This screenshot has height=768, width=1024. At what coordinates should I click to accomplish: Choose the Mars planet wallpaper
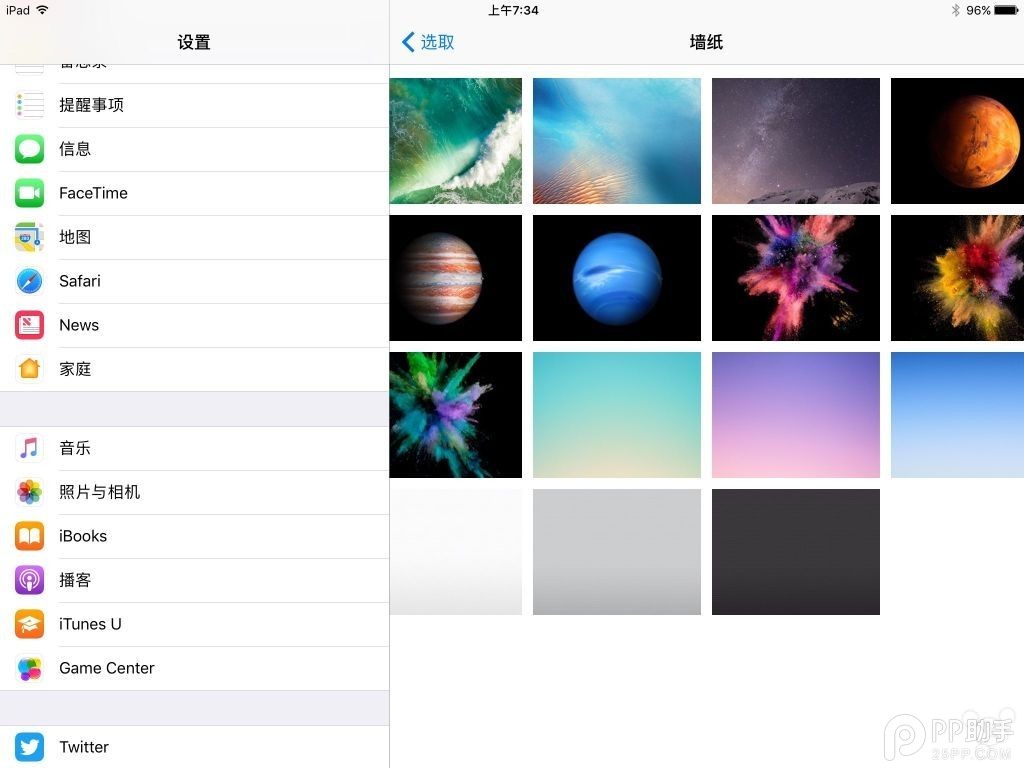pos(957,141)
